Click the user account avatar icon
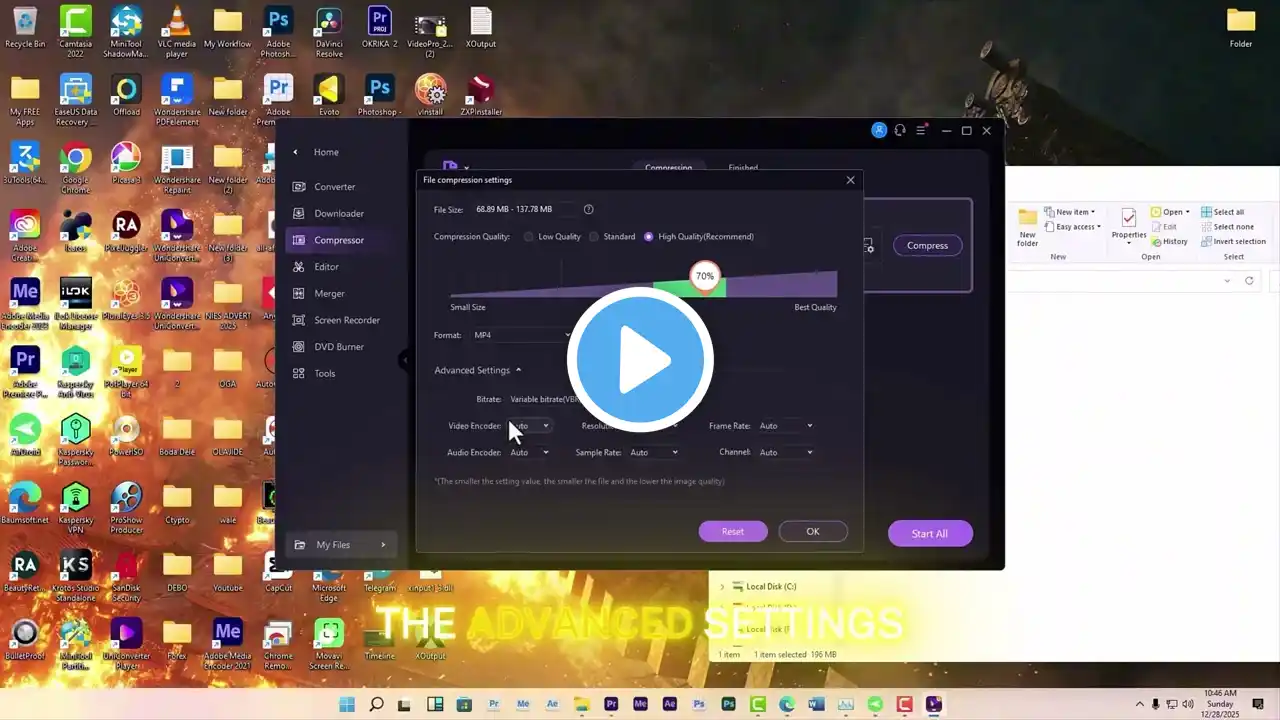1280x720 pixels. tap(879, 131)
